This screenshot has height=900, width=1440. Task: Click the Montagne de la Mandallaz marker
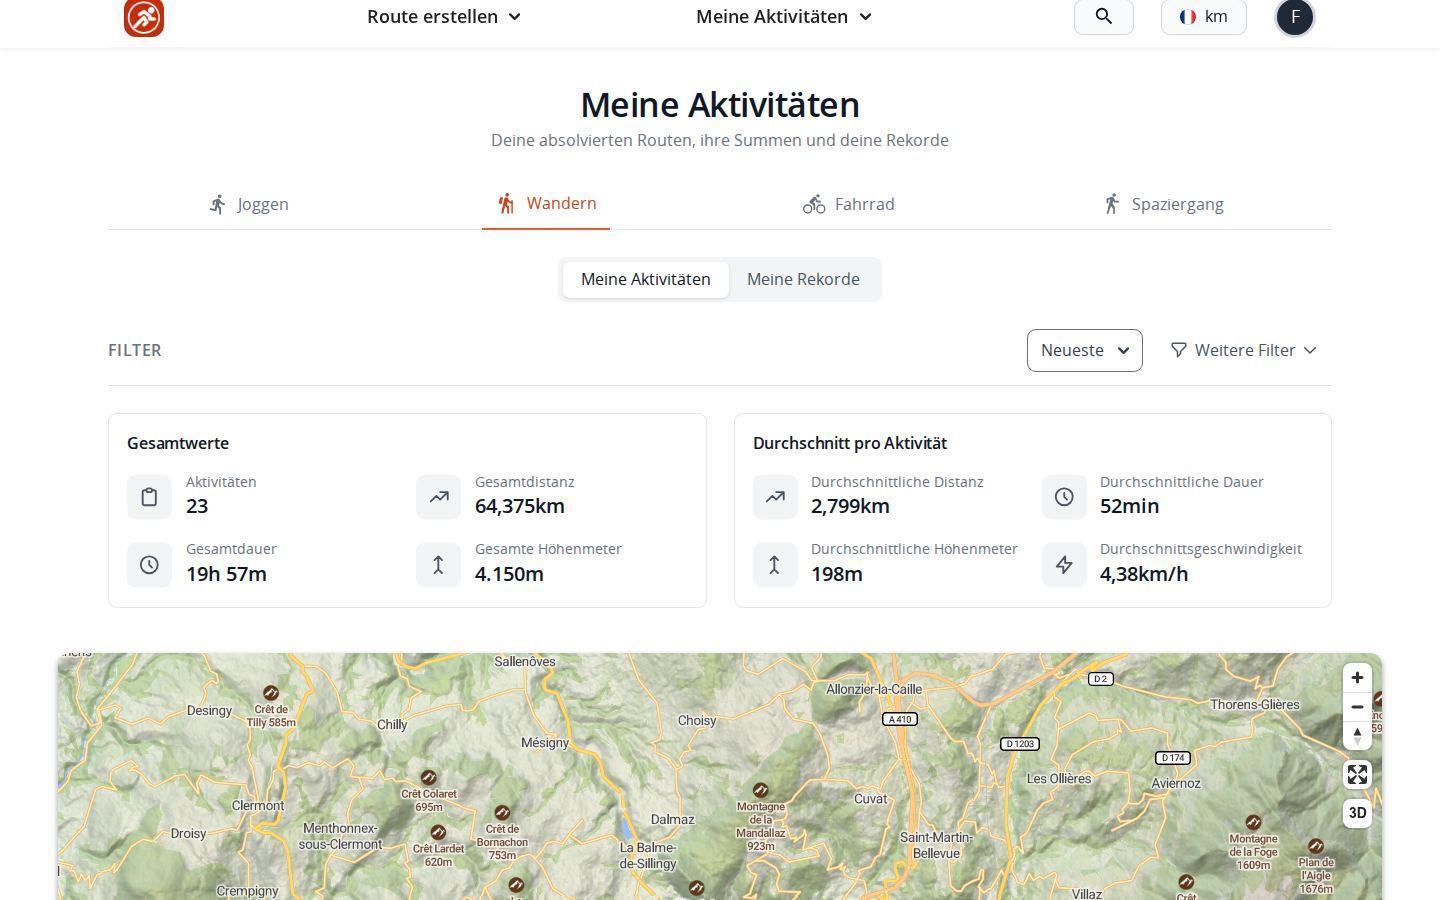pos(760,790)
